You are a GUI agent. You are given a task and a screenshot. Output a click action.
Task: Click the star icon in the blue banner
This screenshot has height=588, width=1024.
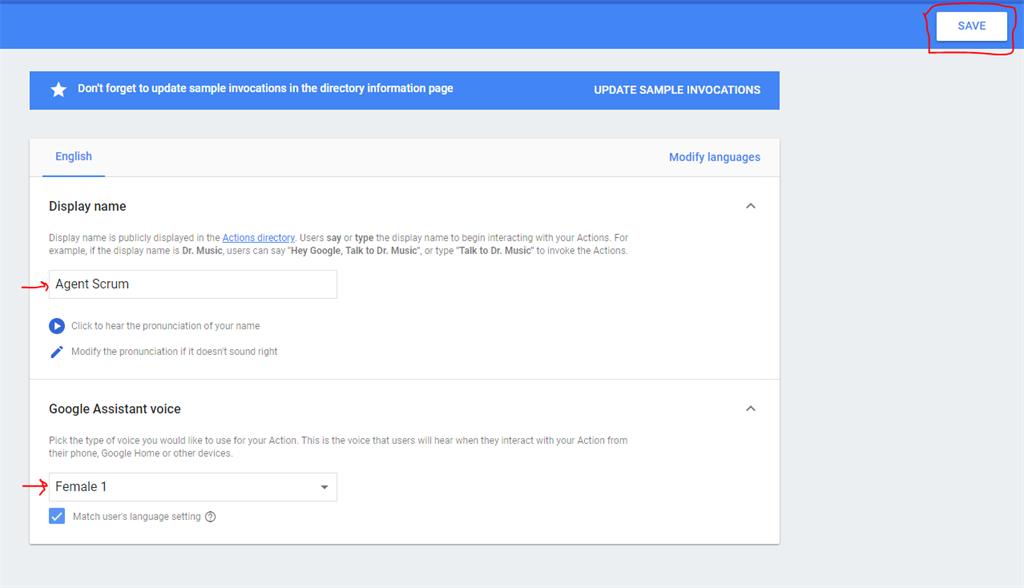[x=57, y=89]
